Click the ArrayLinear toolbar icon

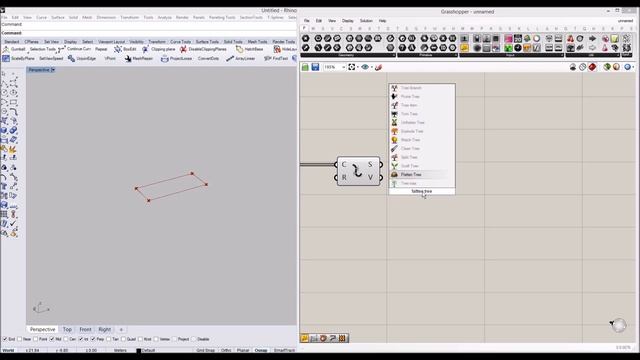[230, 59]
